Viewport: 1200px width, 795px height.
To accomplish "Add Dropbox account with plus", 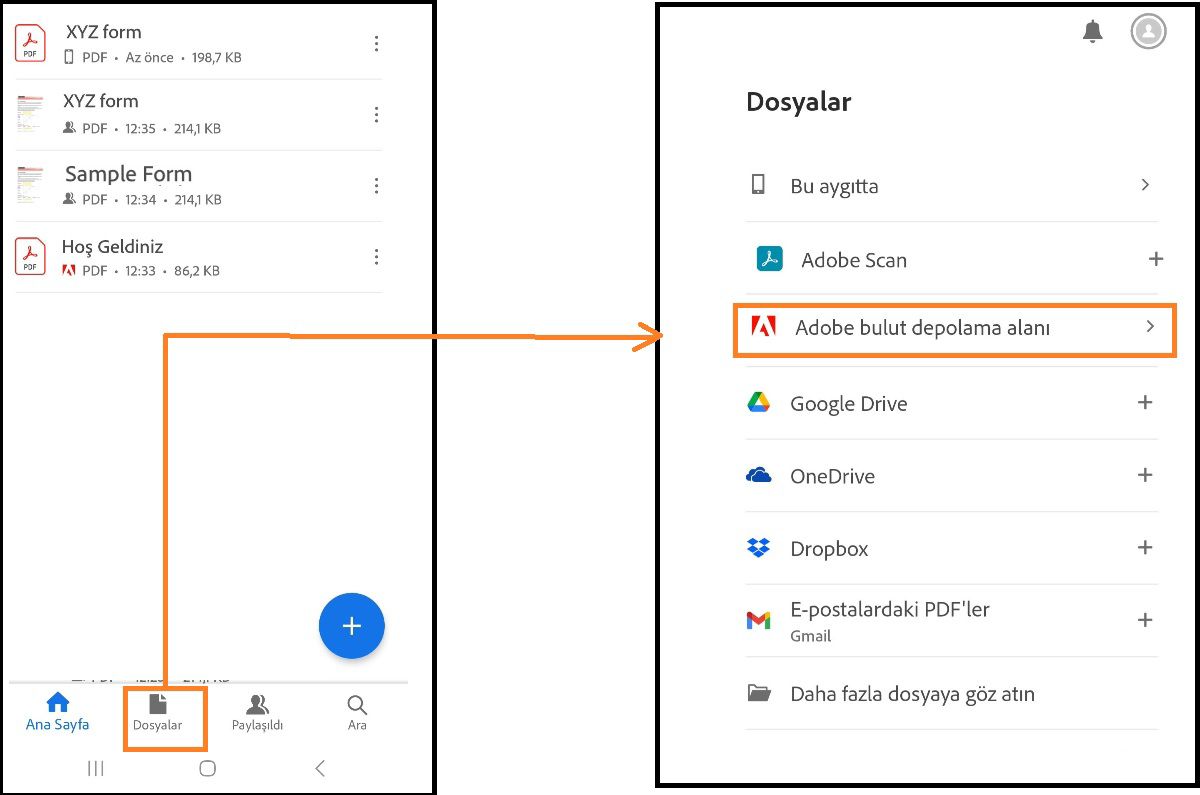I will coord(1145,547).
